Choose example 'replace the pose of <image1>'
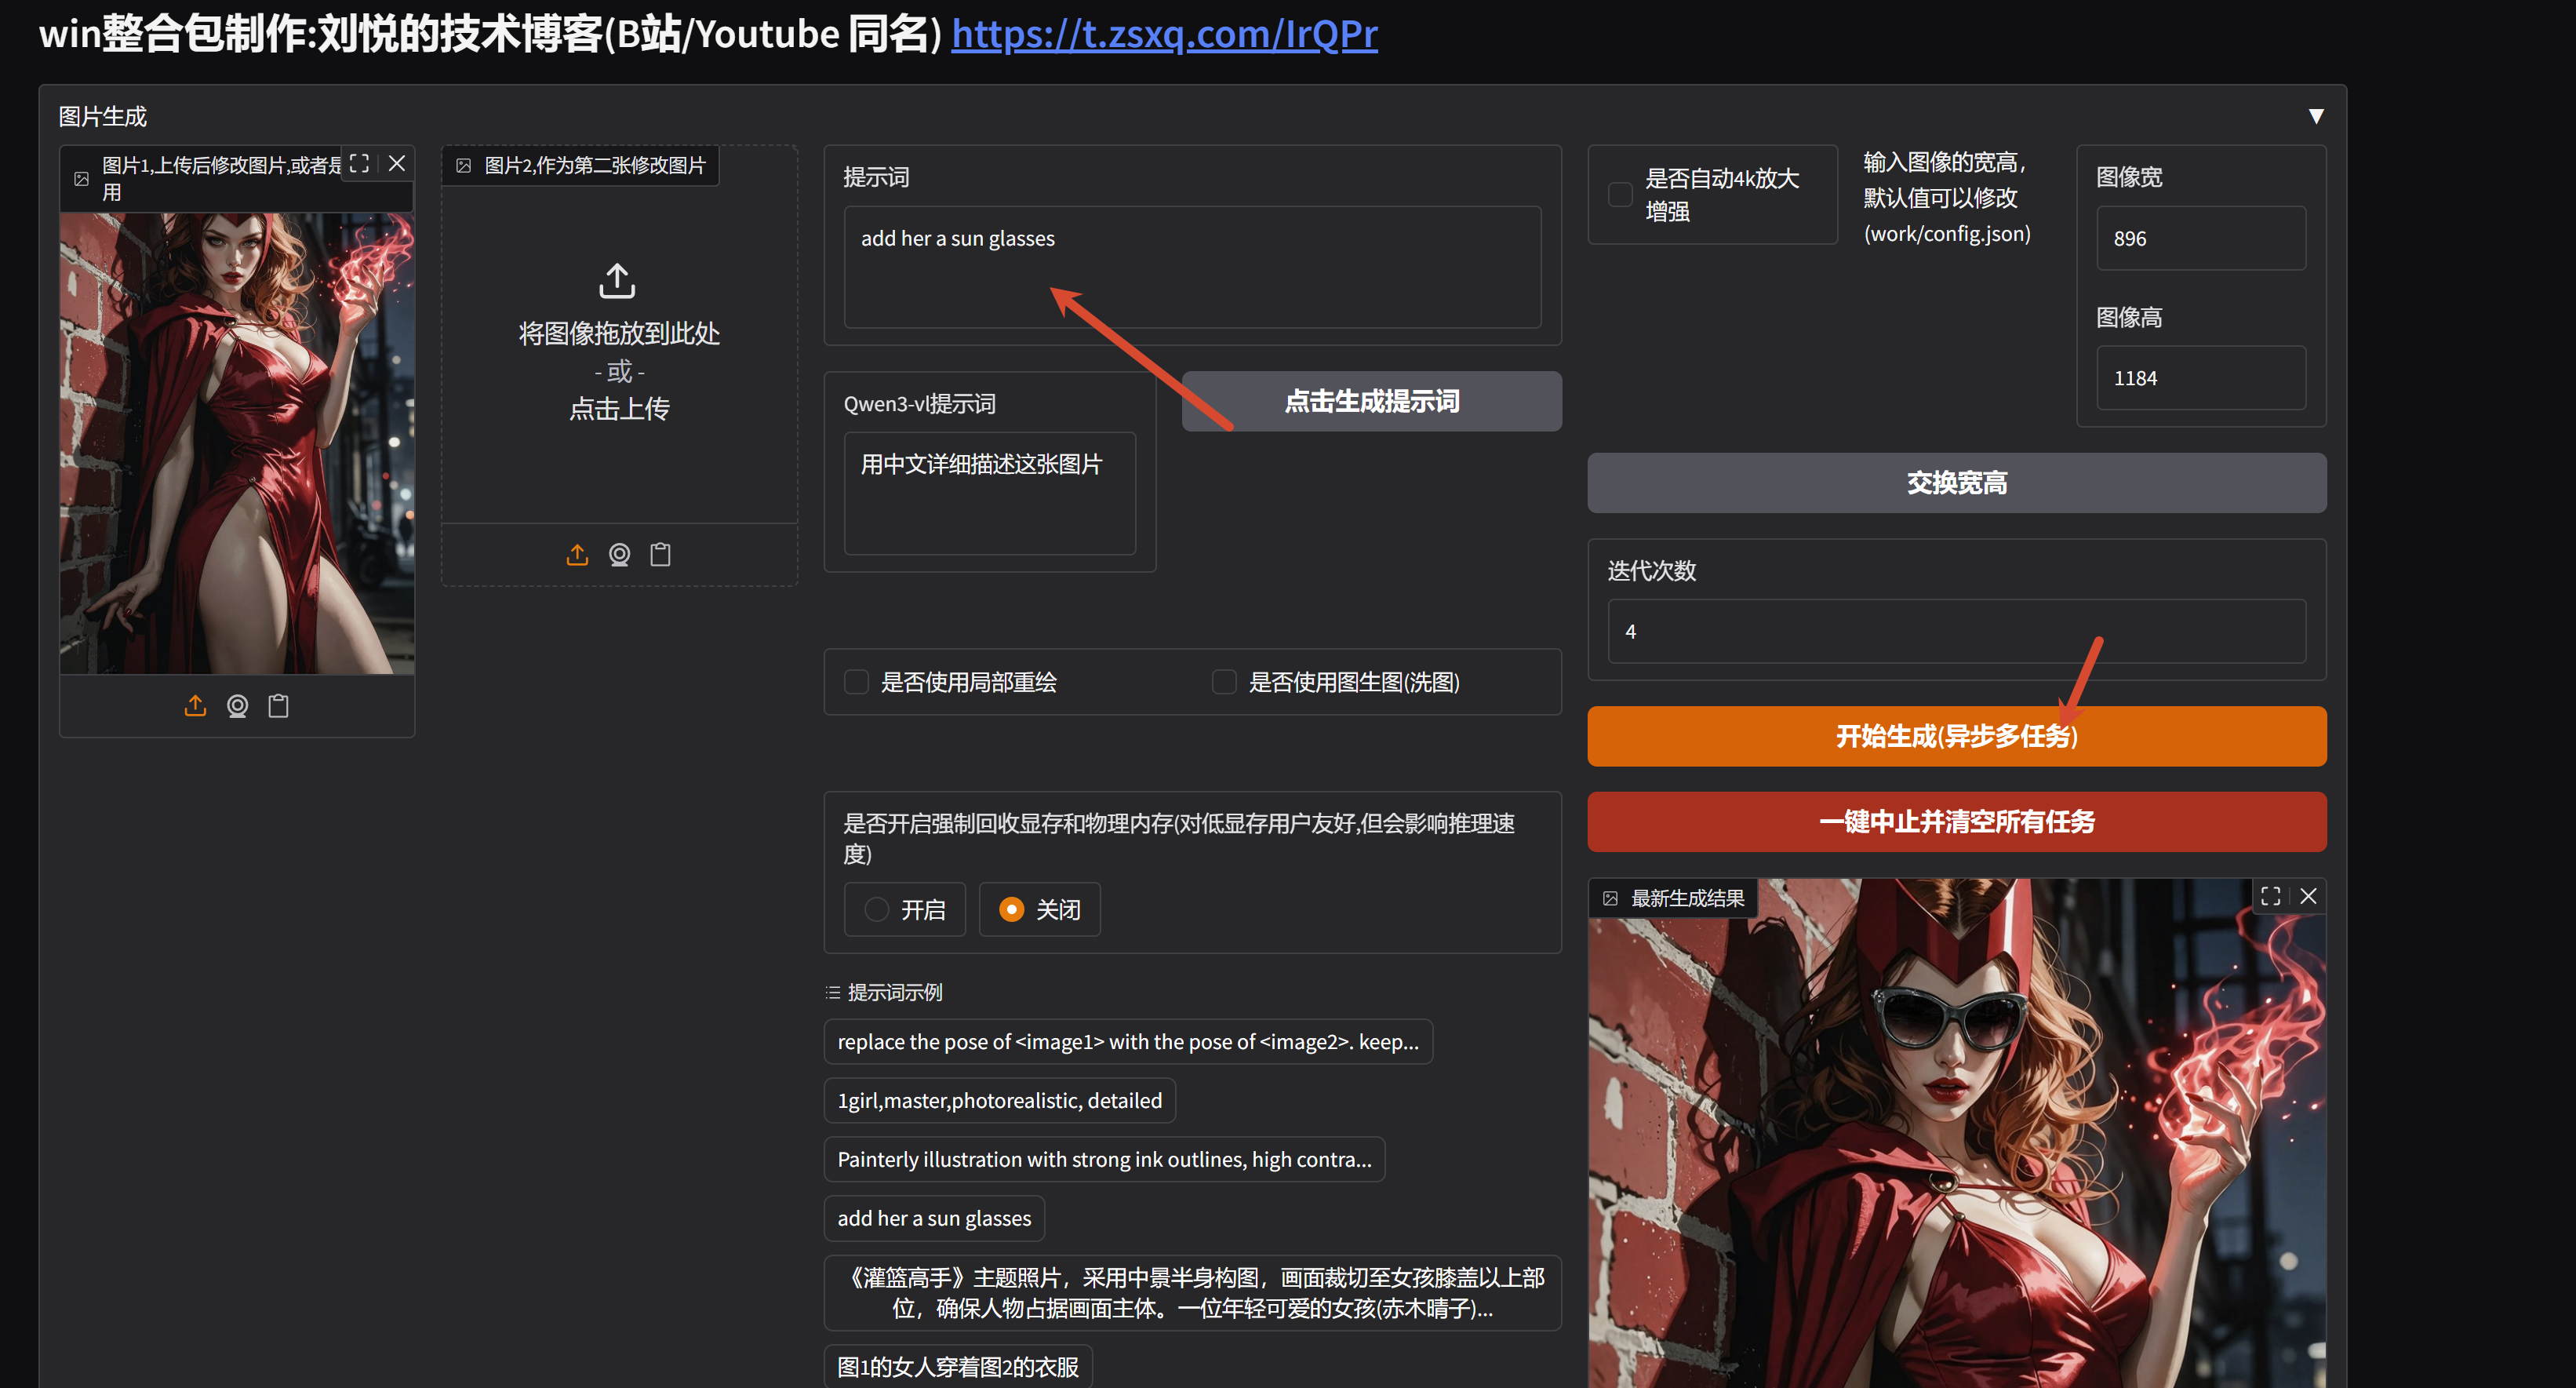2576x1388 pixels. click(1128, 1042)
